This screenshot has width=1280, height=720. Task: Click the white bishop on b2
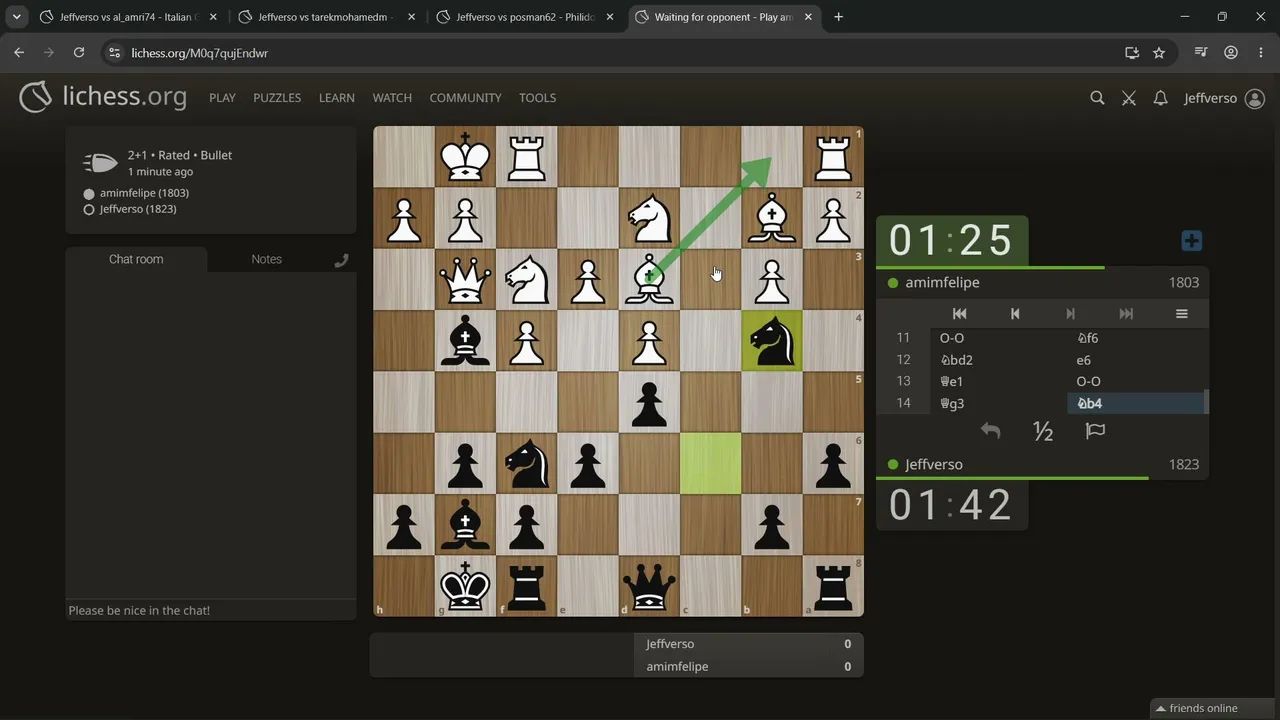click(x=772, y=218)
